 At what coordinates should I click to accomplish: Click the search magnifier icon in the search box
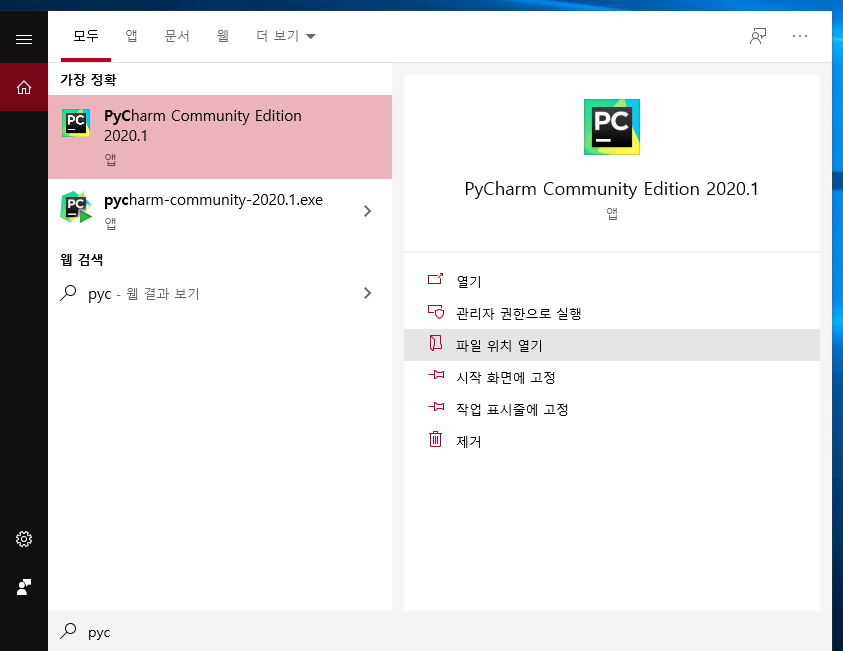coord(68,631)
